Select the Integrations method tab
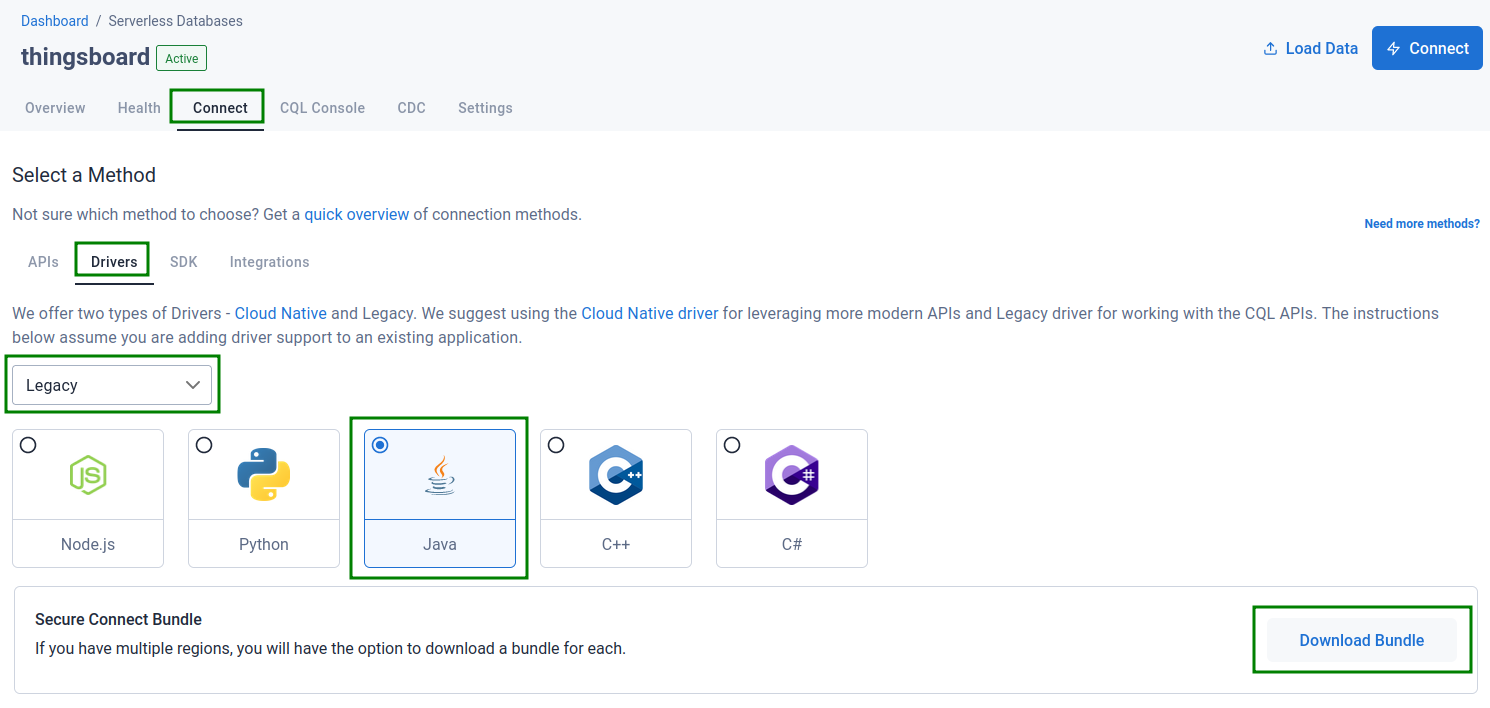 pyautogui.click(x=269, y=262)
